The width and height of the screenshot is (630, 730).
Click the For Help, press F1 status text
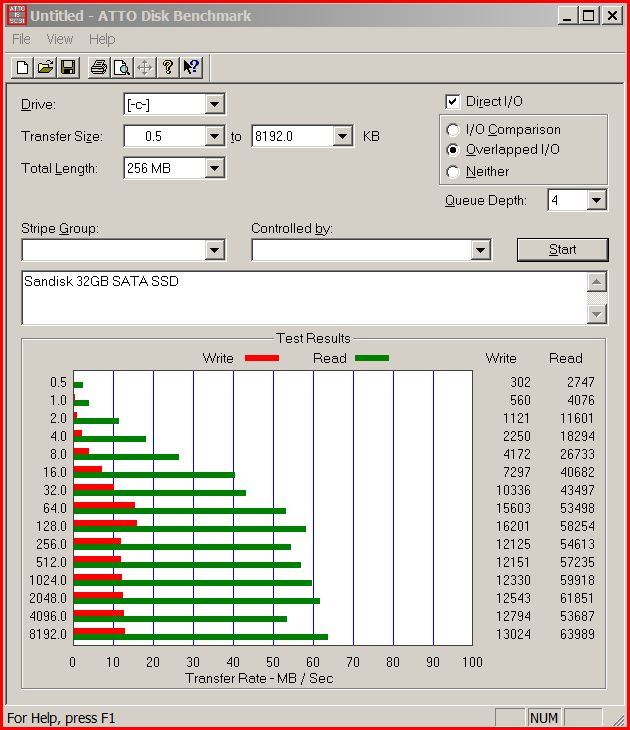coord(61,718)
